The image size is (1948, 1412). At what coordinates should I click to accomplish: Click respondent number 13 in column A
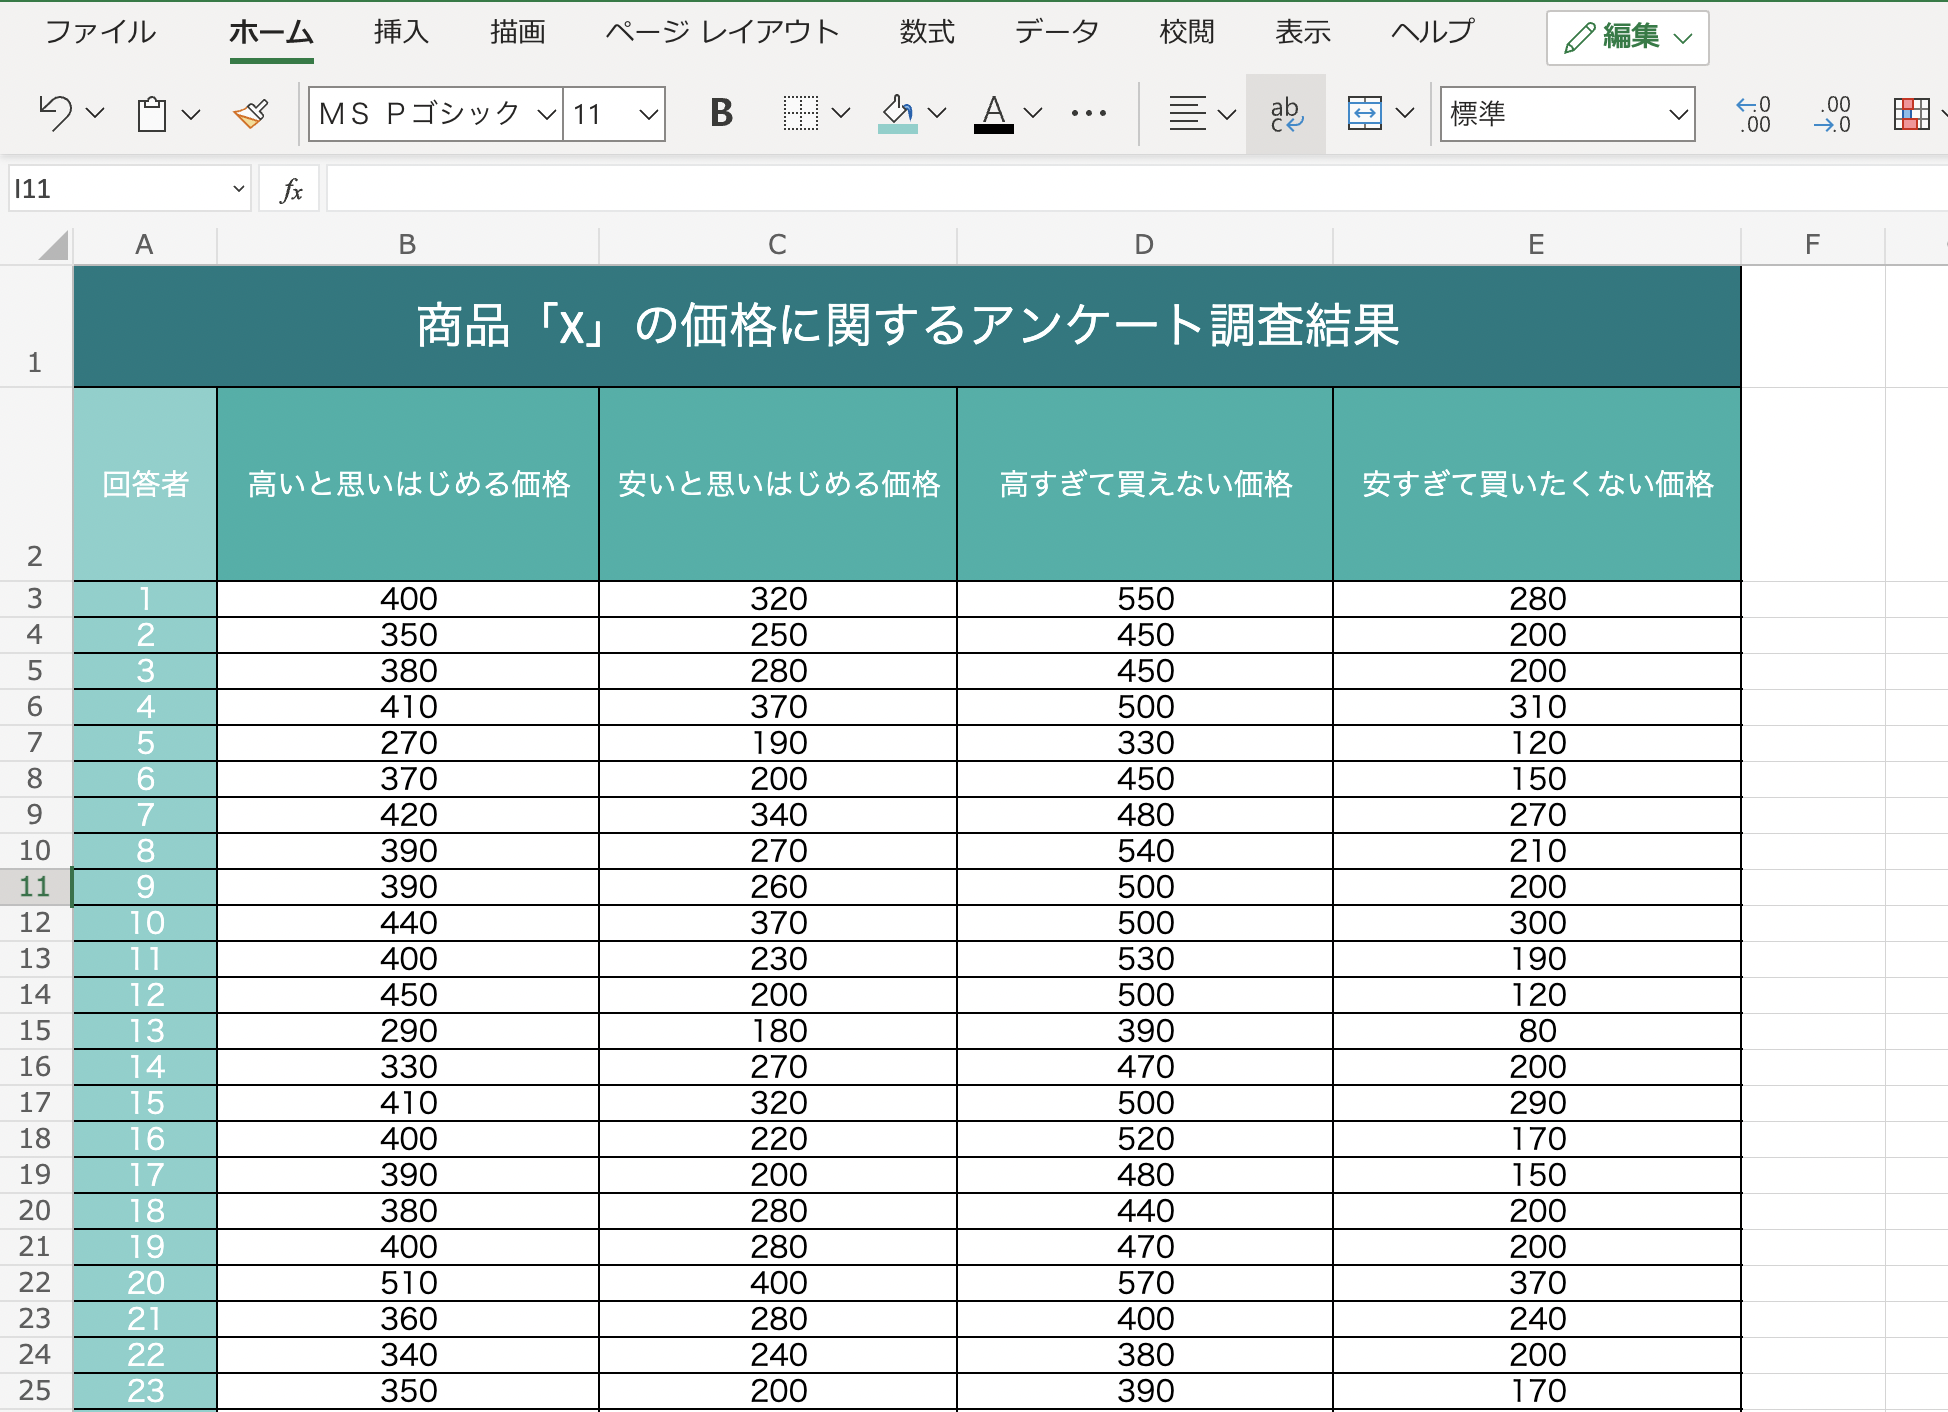pyautogui.click(x=145, y=1031)
